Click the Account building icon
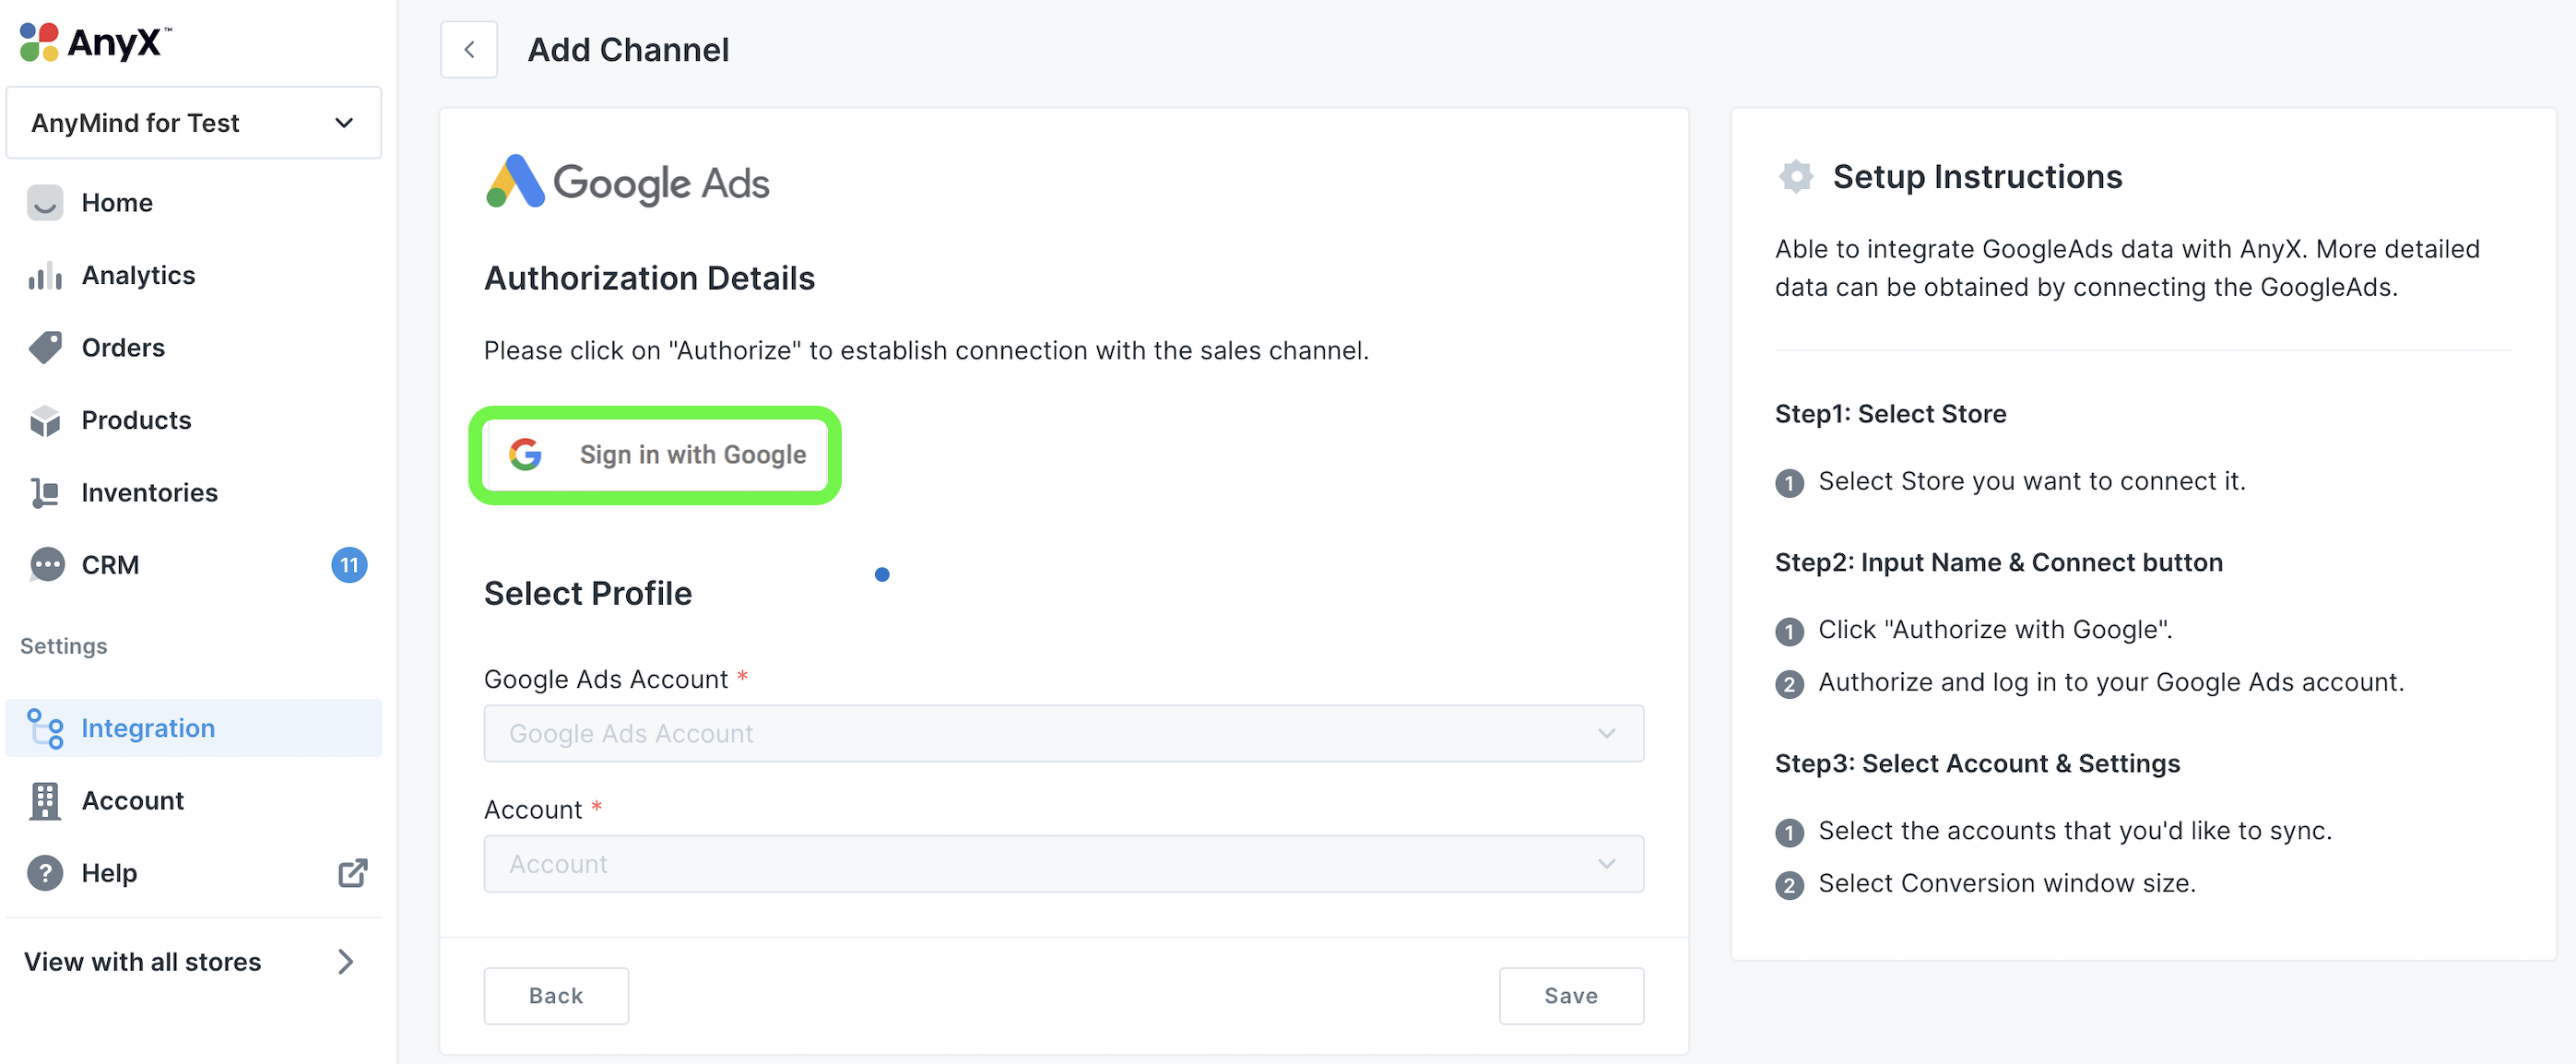Viewport: 2576px width, 1064px height. point(45,801)
